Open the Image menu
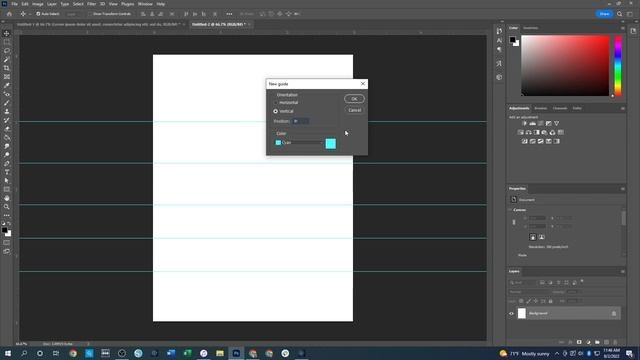 [x=38, y=4]
